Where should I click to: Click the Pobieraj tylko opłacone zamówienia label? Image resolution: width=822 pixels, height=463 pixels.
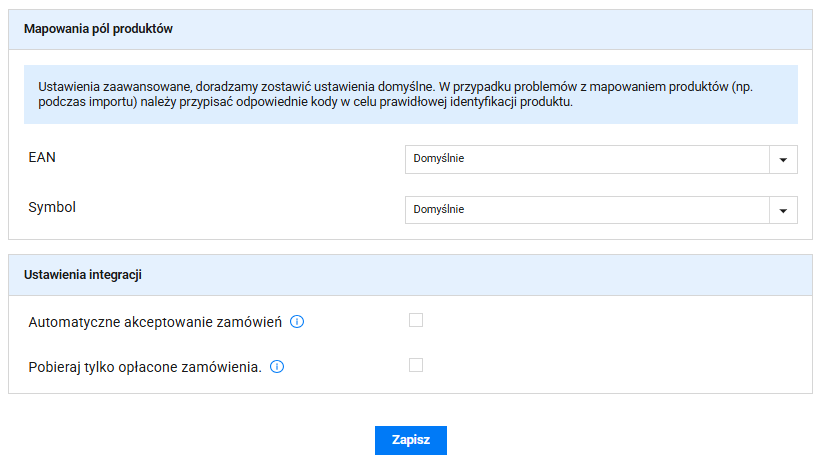point(145,367)
